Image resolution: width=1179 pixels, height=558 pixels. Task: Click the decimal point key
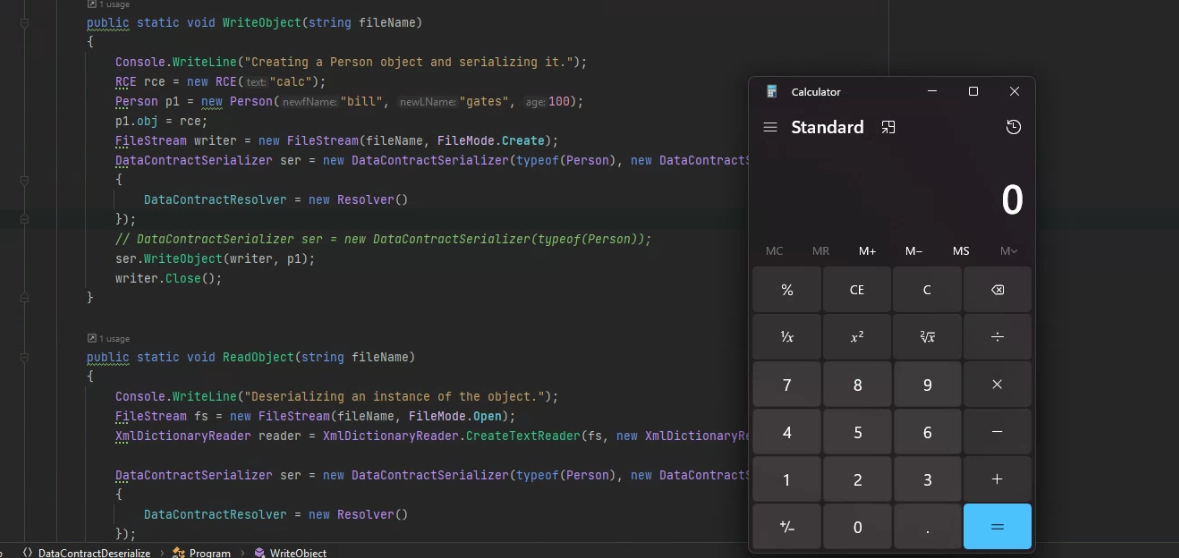click(927, 527)
